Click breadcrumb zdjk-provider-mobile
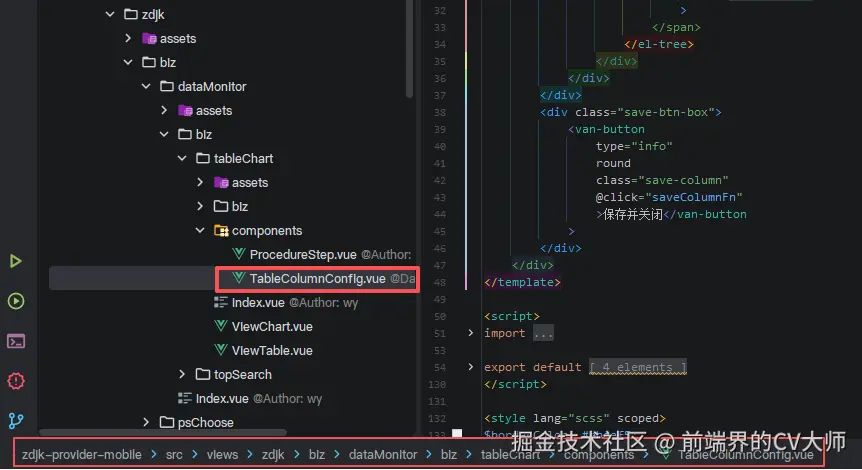The width and height of the screenshot is (862, 470). (x=81, y=455)
